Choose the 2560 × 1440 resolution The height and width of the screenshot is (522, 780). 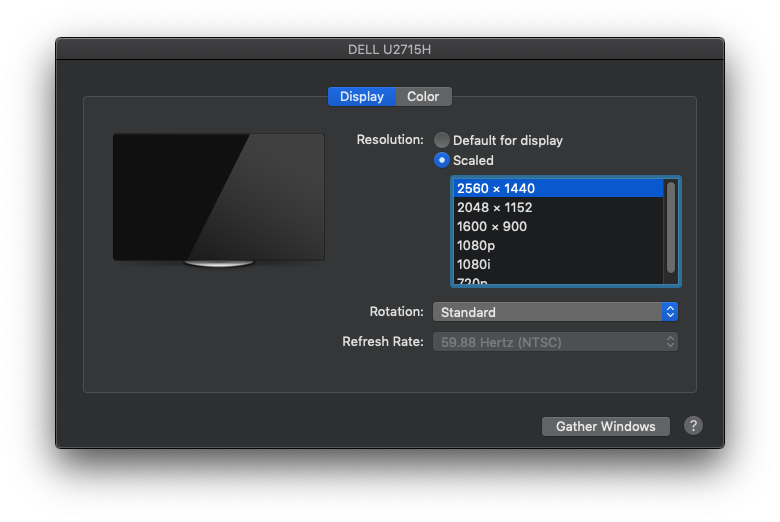pos(558,189)
